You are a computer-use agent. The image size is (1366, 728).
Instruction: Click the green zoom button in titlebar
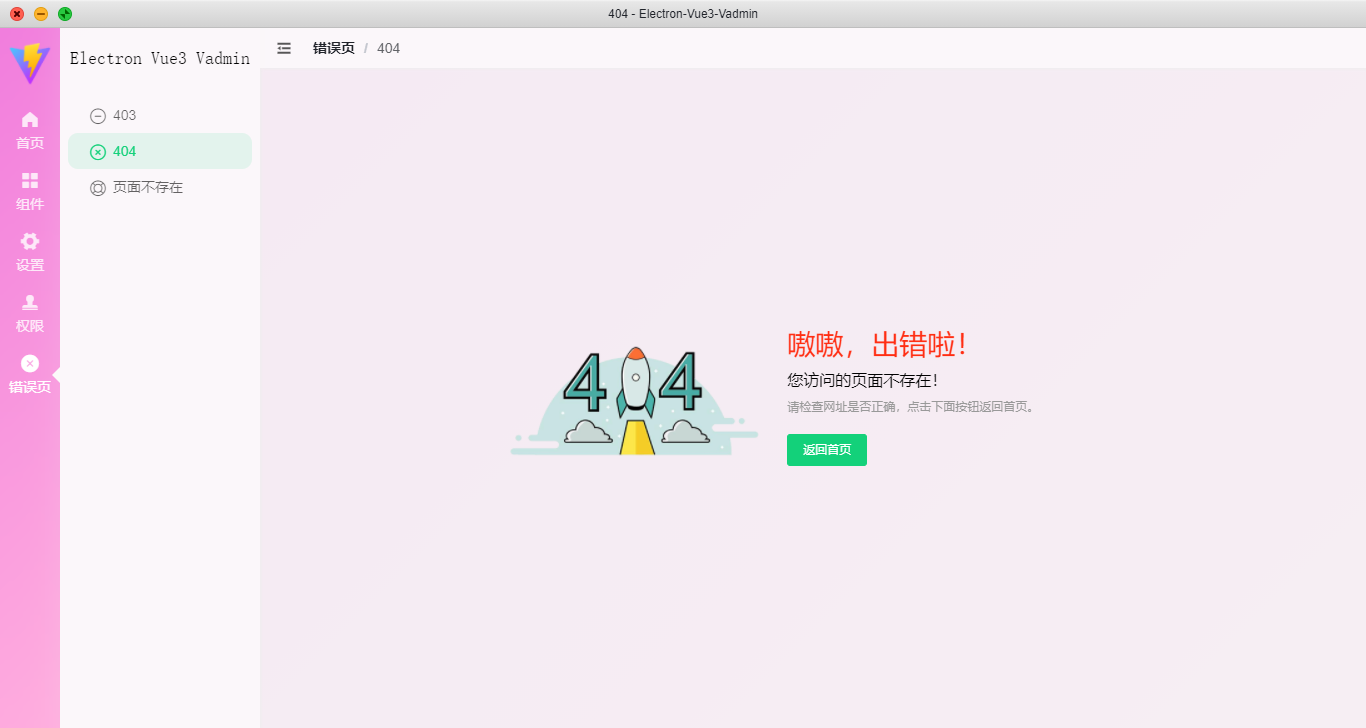(65, 14)
